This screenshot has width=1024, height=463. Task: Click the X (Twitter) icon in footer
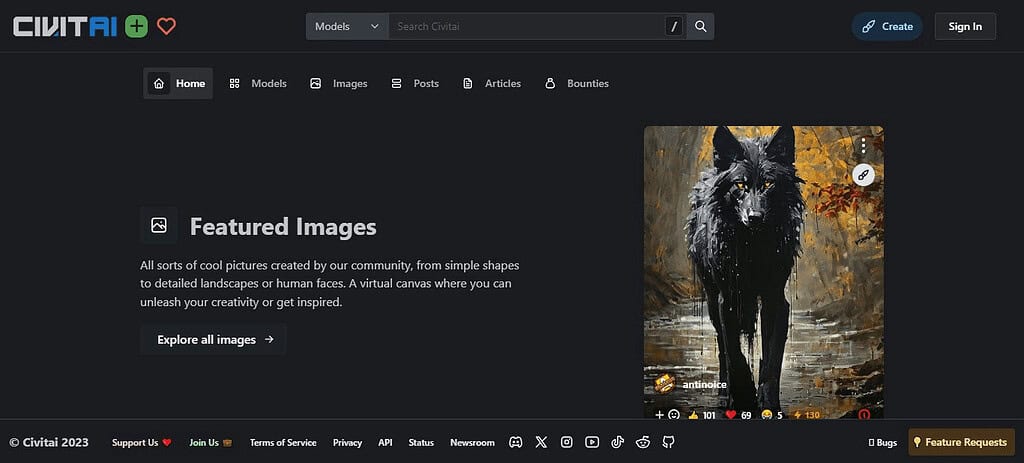tap(541, 442)
